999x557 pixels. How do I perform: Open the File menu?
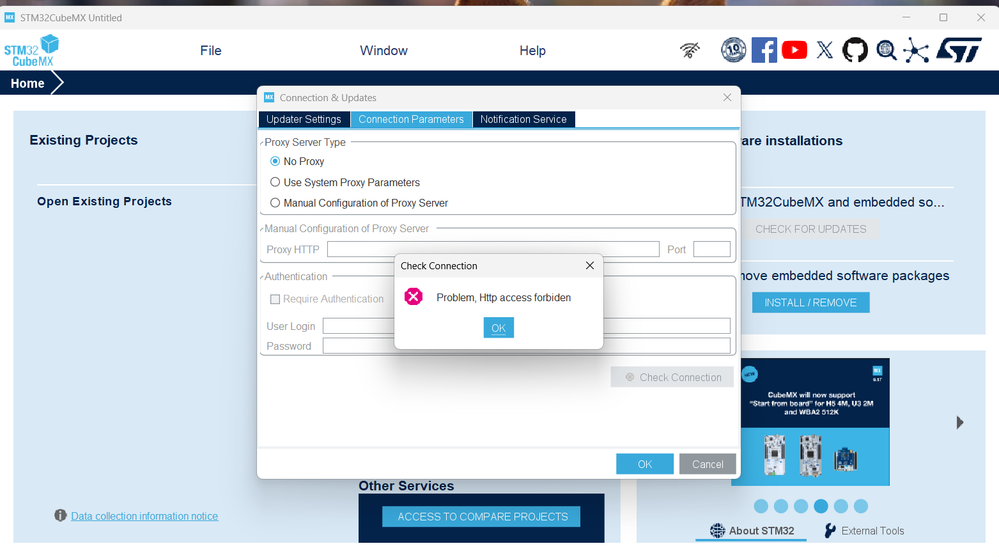click(x=211, y=50)
